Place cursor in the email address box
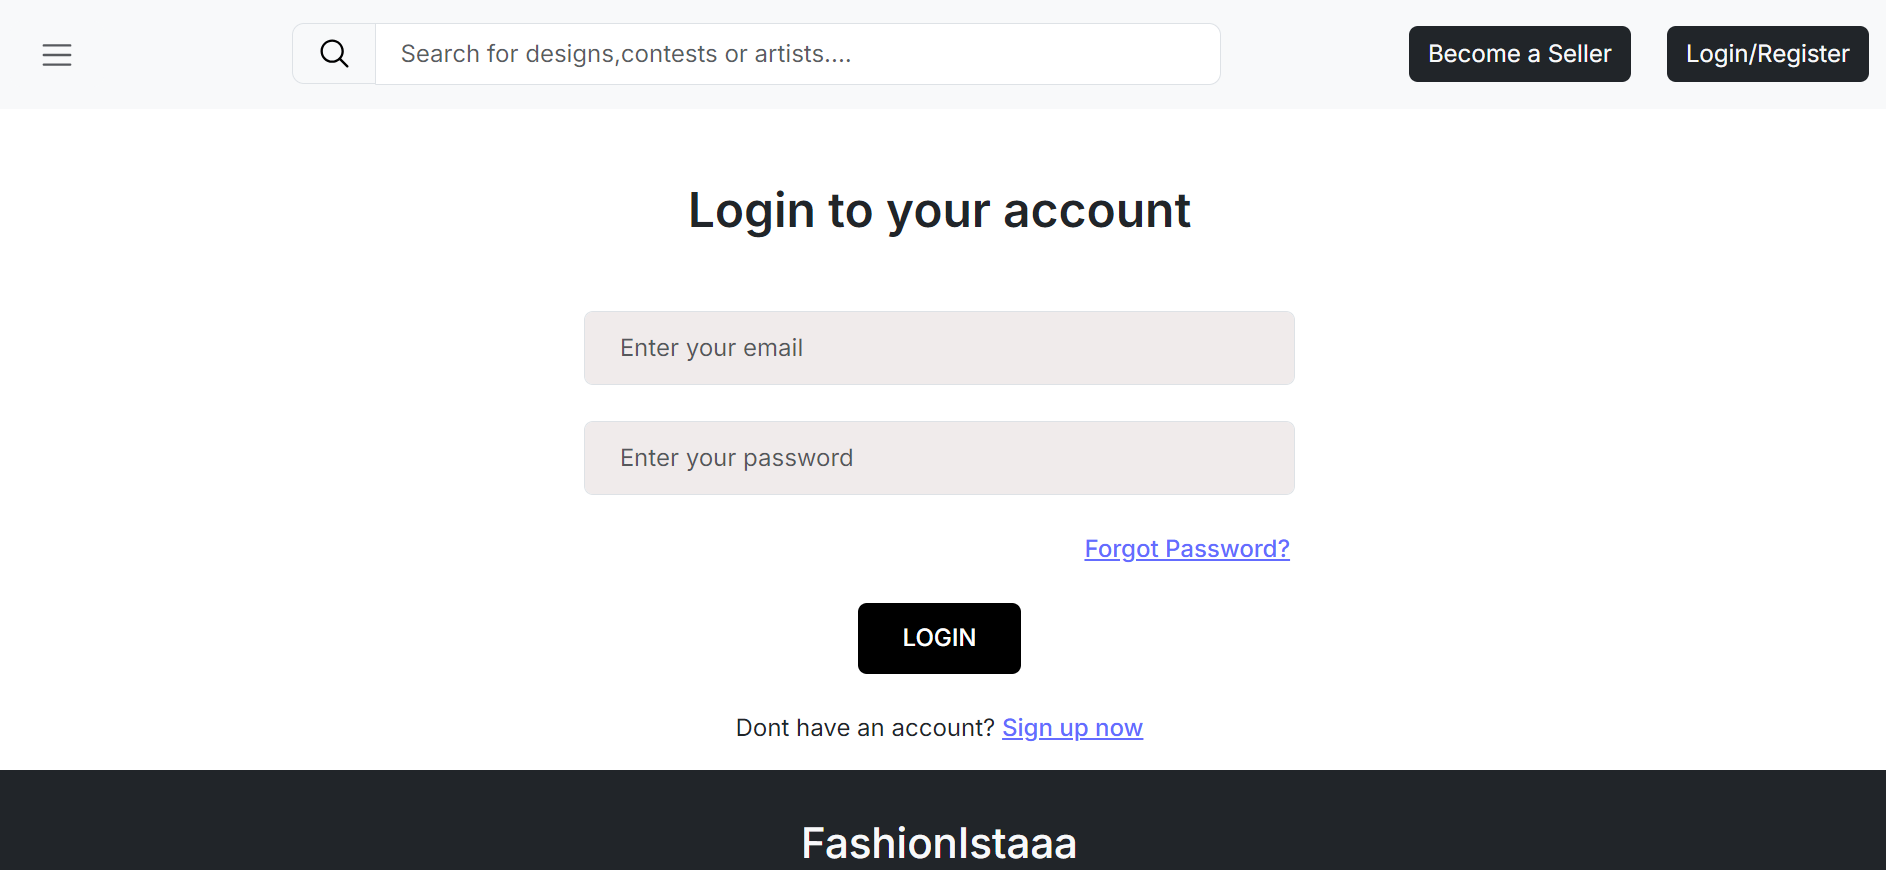Screen dimensions: 1886x870 coord(939,348)
